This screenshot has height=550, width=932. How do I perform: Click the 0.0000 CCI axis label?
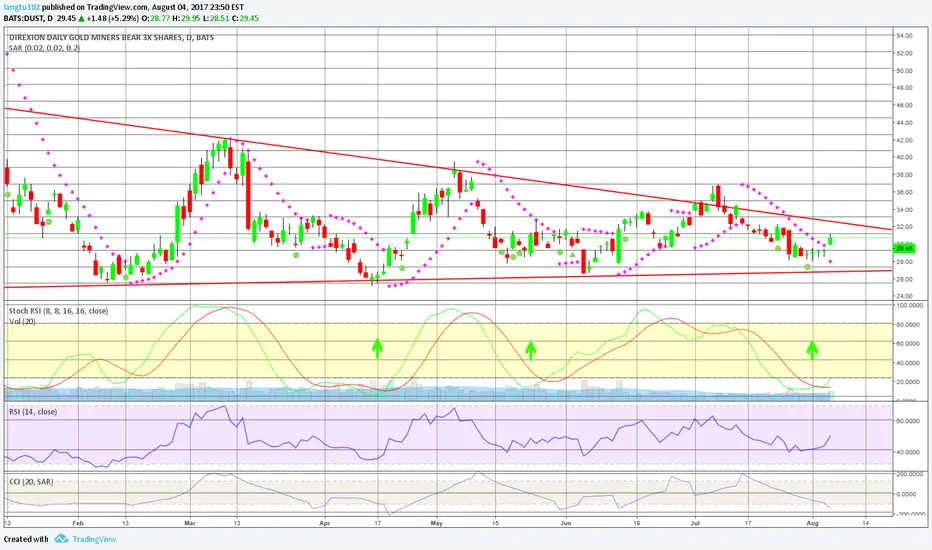906,494
